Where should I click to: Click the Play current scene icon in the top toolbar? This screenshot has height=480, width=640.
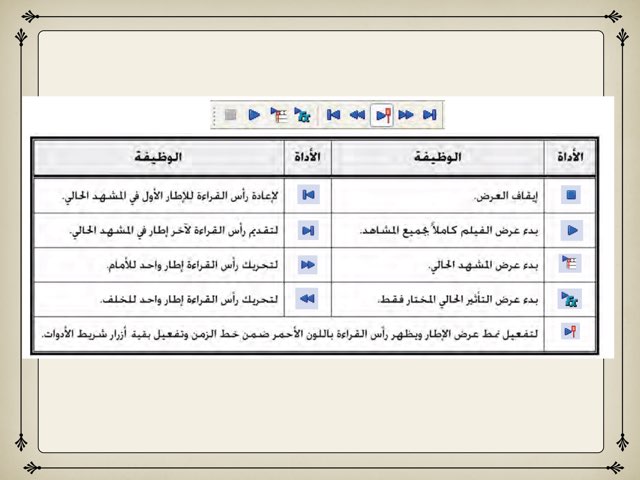pos(279,115)
